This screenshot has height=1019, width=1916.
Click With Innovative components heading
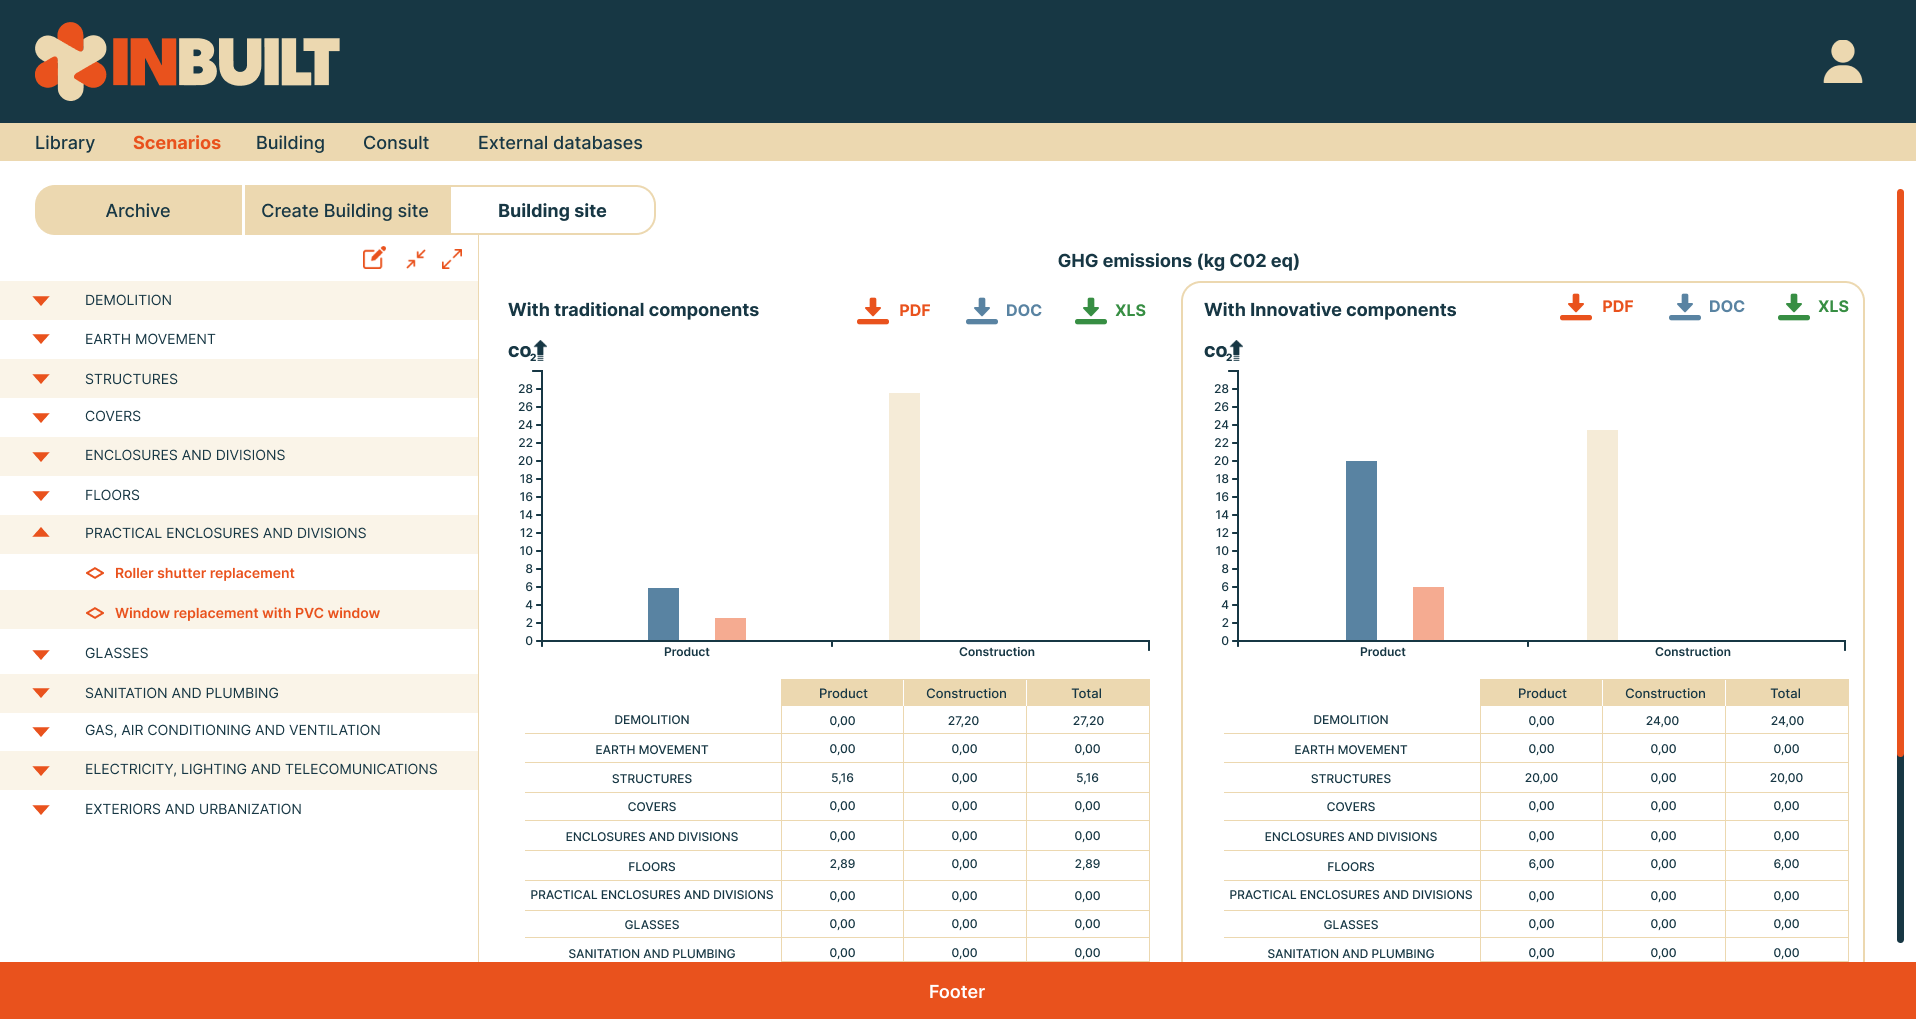1330,310
